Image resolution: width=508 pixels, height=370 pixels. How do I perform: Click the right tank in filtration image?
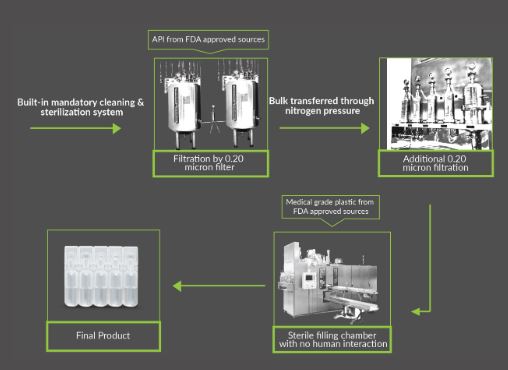(241, 108)
